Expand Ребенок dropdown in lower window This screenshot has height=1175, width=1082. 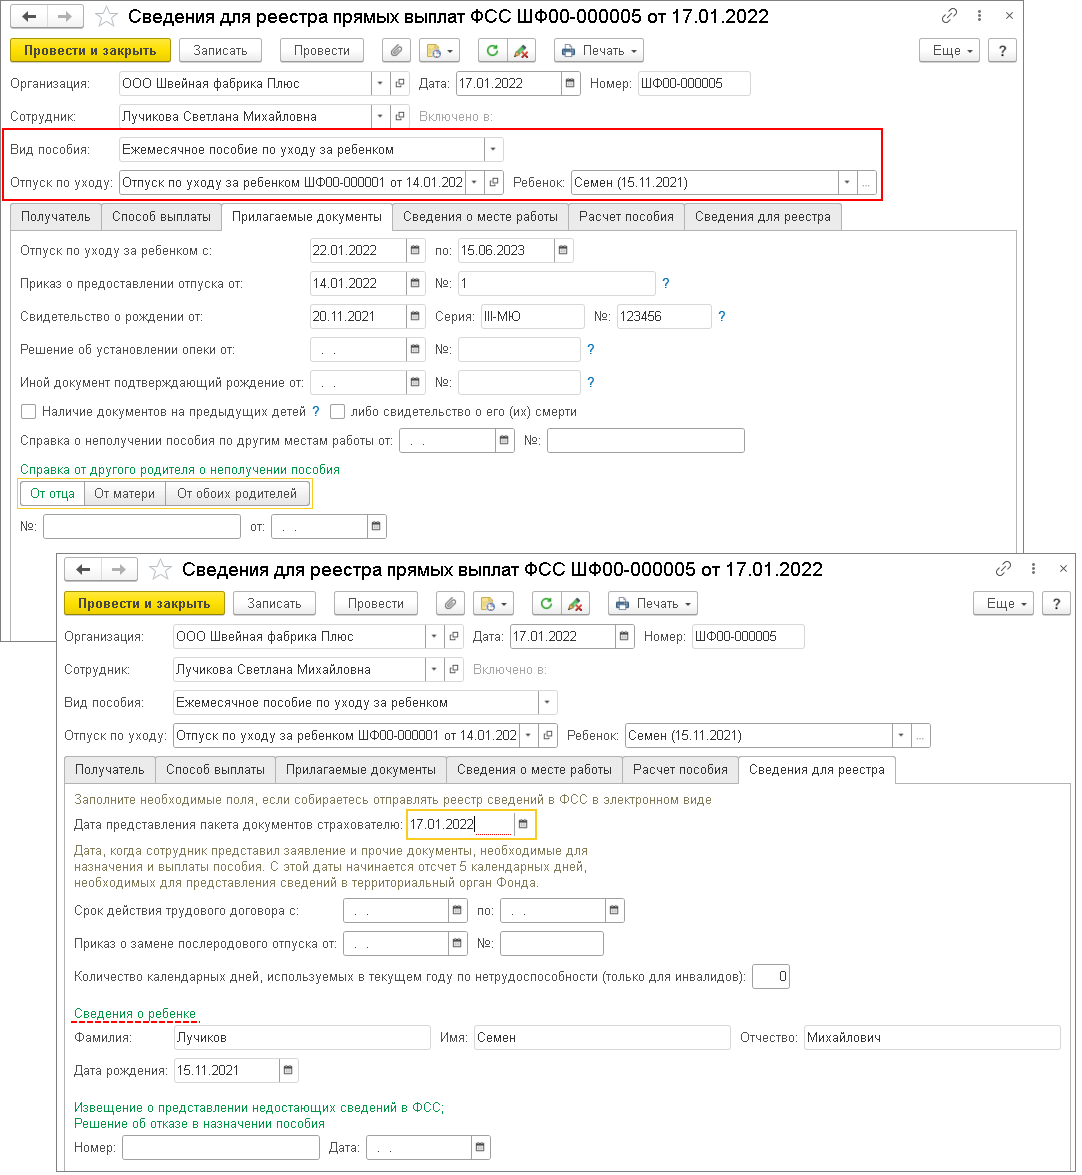(x=901, y=735)
